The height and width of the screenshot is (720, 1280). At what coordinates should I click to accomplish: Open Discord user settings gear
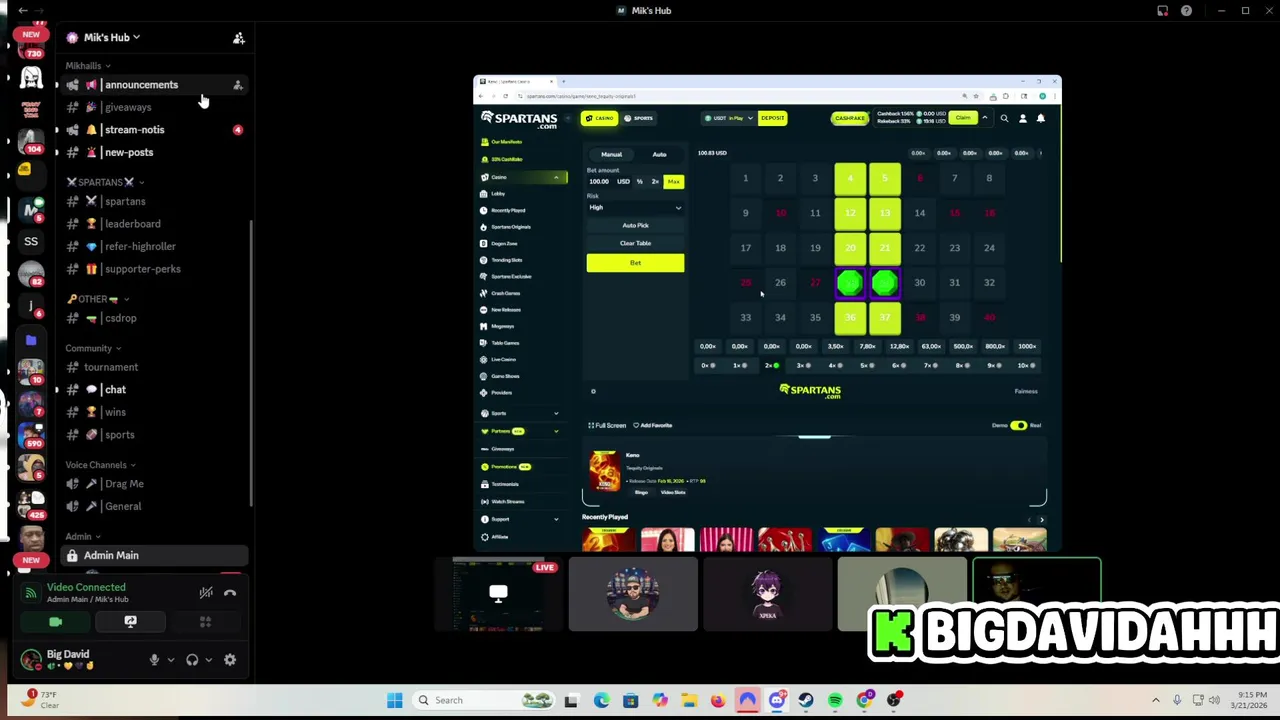pyautogui.click(x=230, y=660)
